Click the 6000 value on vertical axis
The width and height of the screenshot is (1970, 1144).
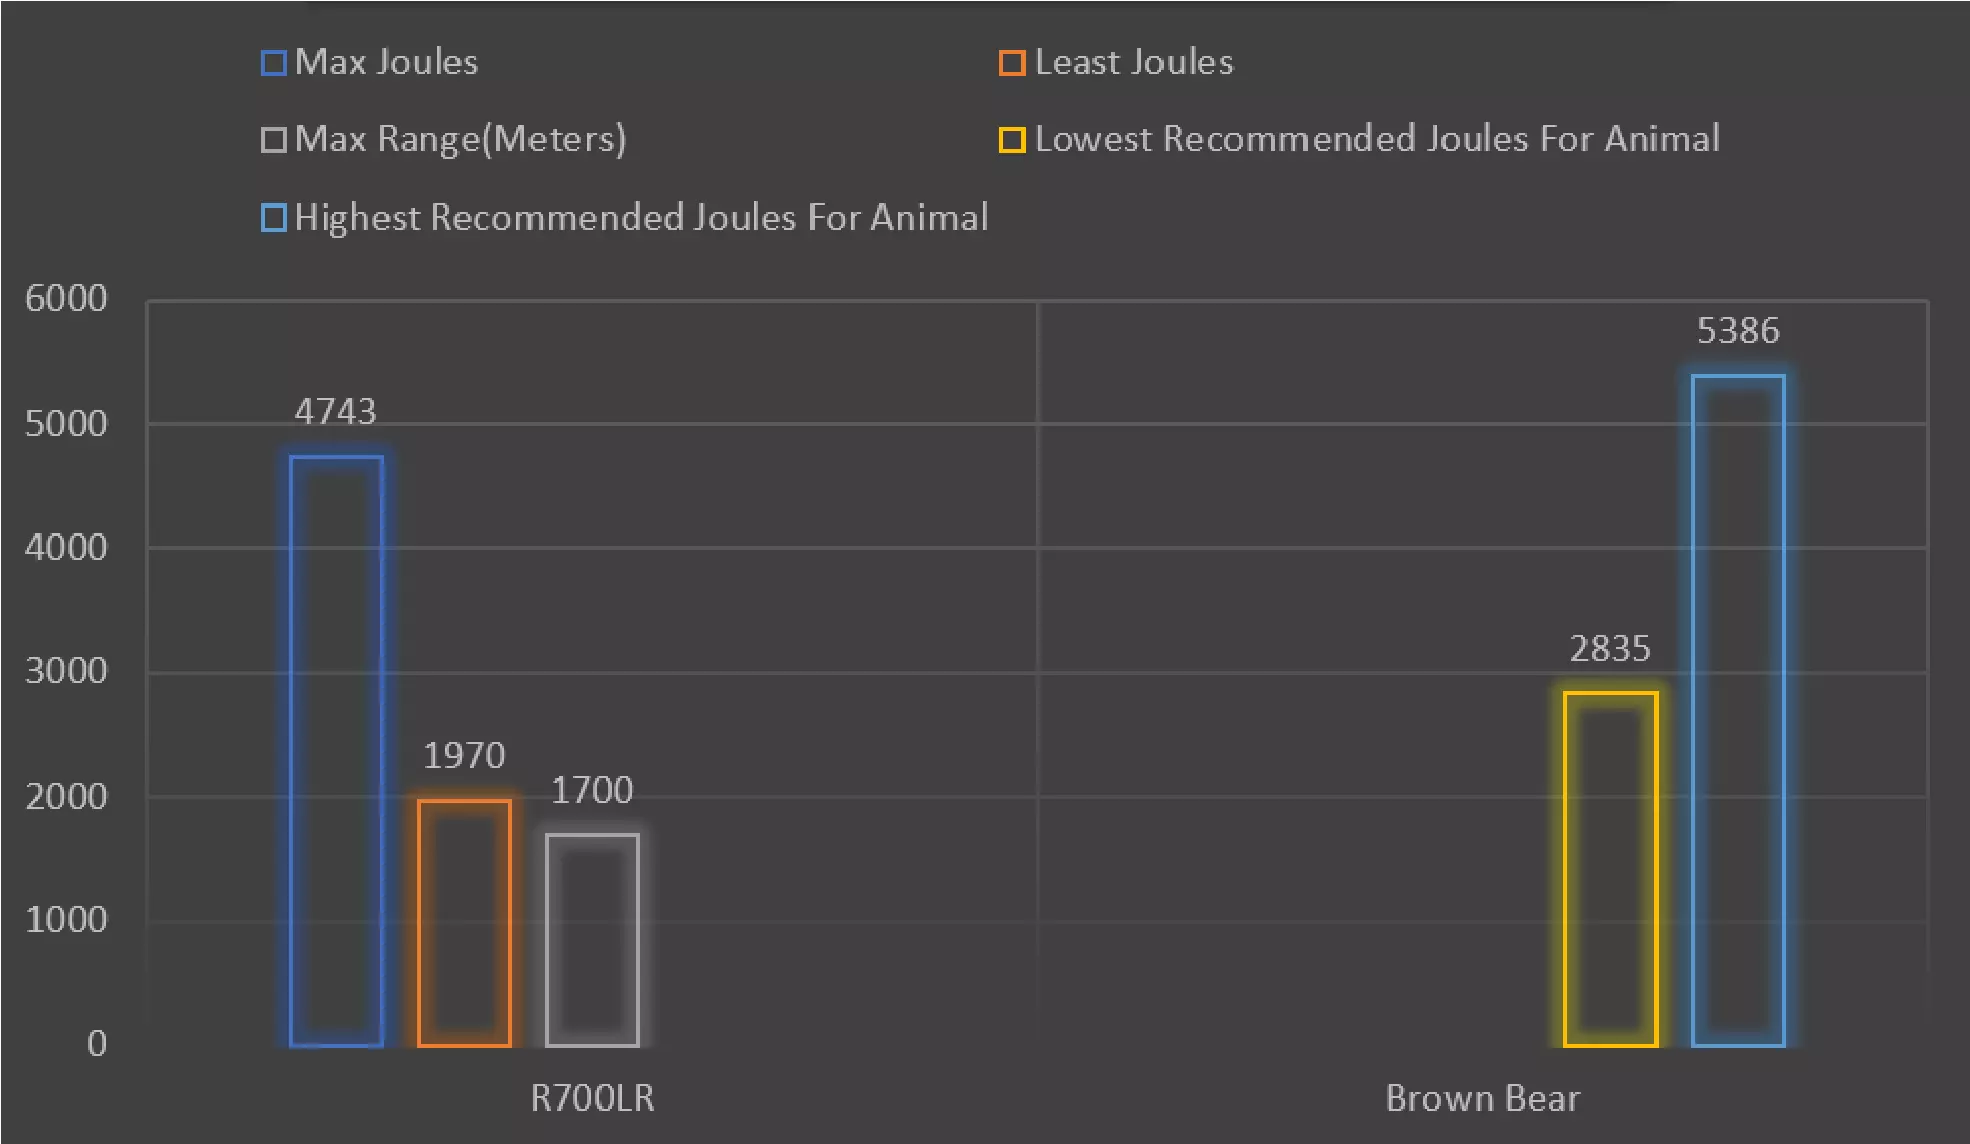(66, 299)
